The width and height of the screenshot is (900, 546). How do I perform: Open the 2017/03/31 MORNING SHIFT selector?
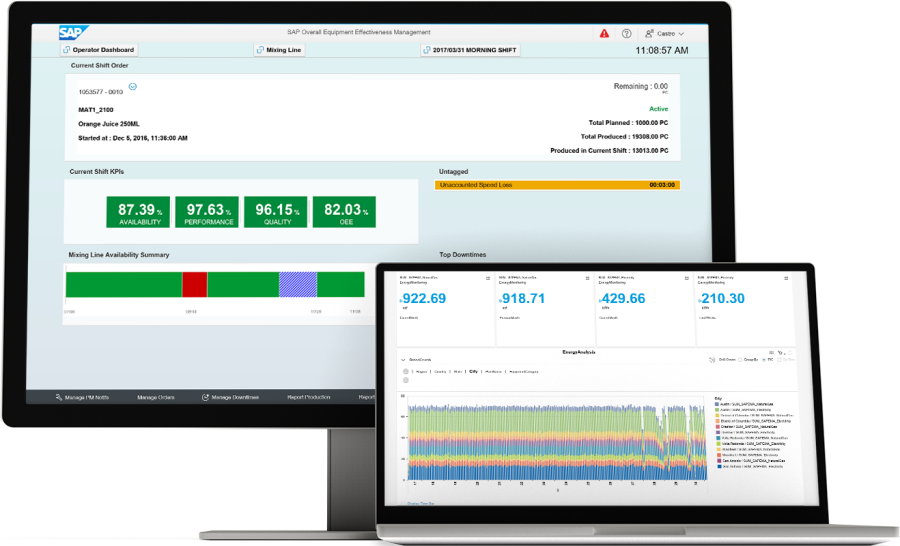tap(470, 50)
